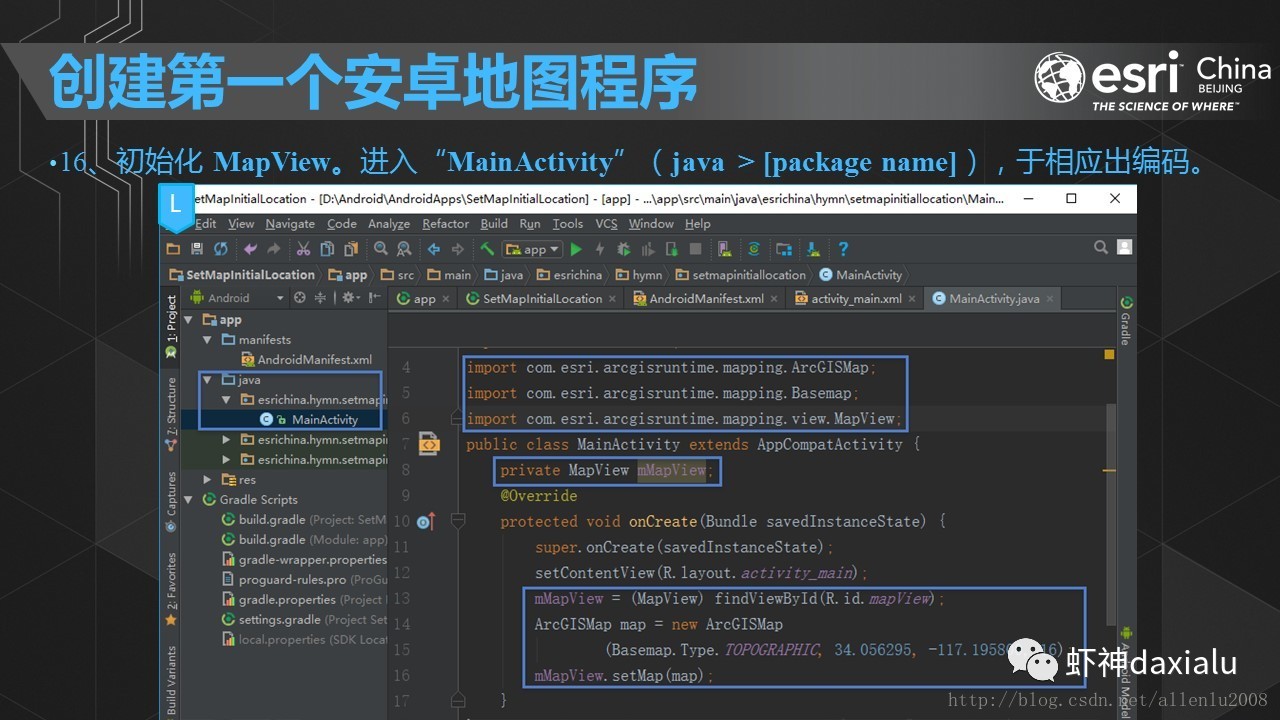Click the Find magnifier icon

tap(381, 249)
